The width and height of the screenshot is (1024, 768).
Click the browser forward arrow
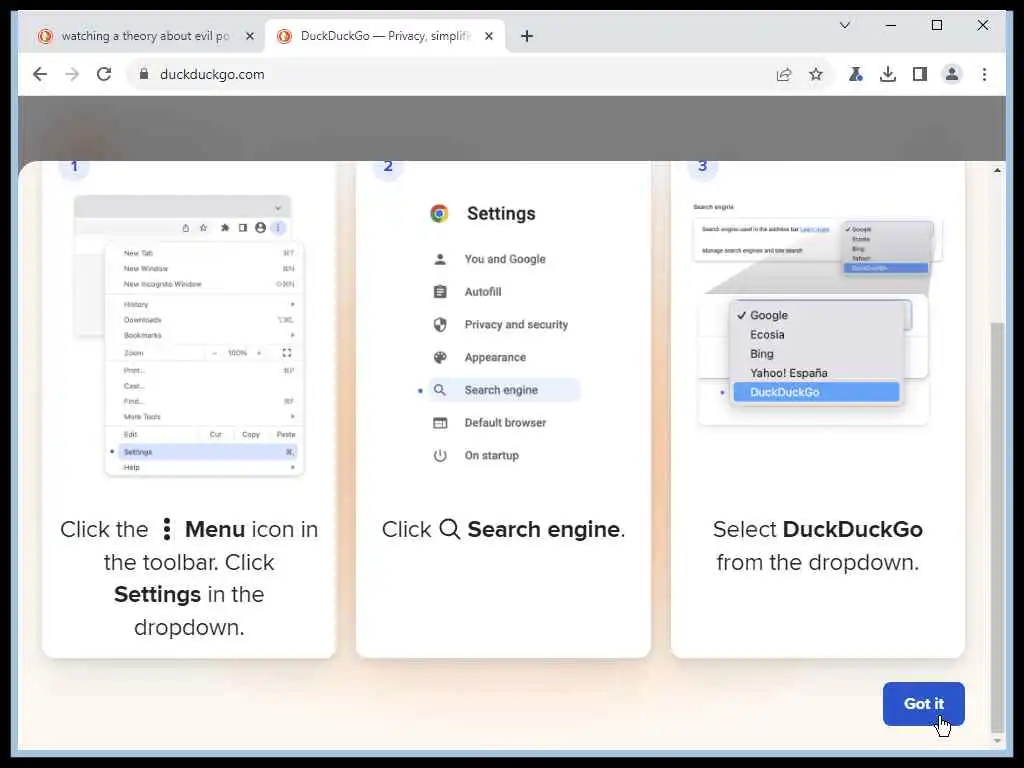[72, 74]
